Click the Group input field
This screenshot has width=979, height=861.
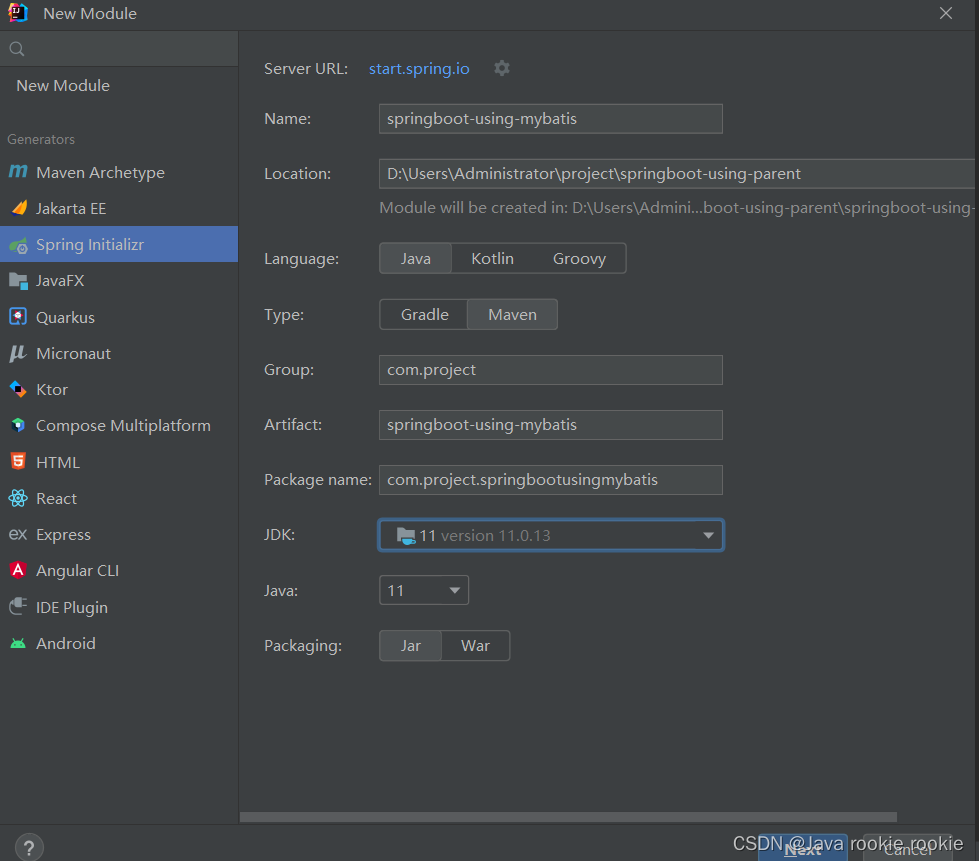[x=551, y=370]
